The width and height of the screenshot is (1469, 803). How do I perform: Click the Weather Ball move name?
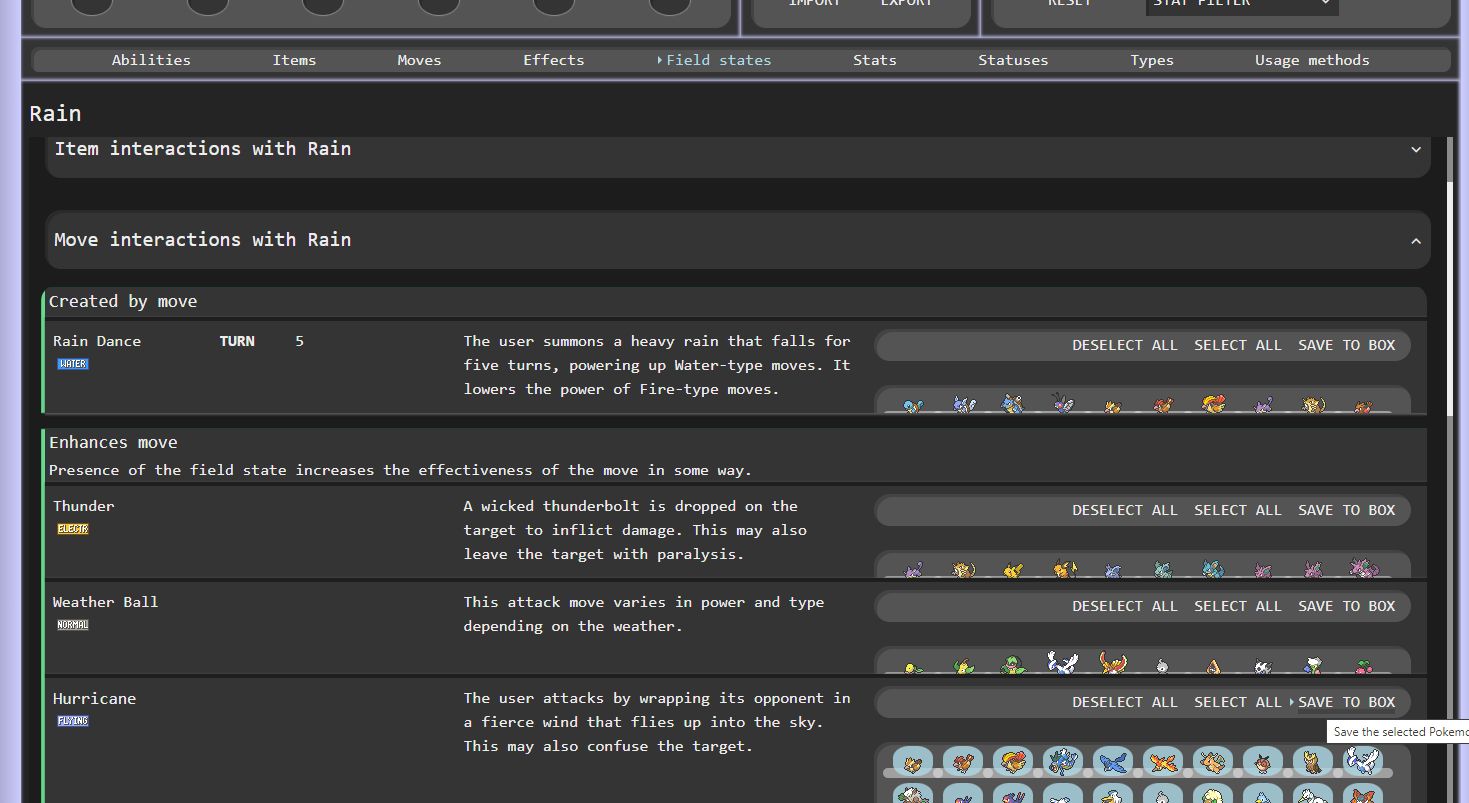[x=105, y=602]
